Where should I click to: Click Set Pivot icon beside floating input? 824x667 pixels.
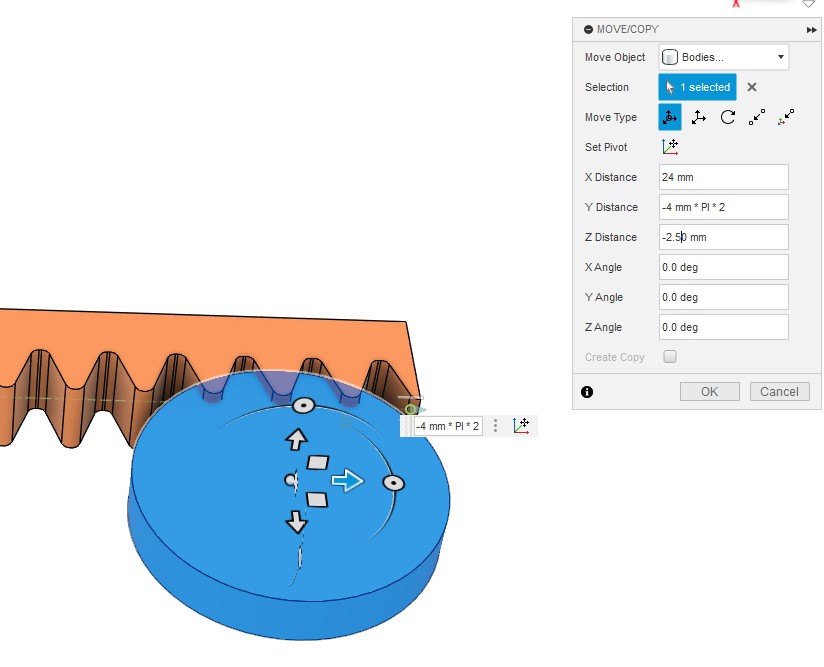tap(521, 426)
